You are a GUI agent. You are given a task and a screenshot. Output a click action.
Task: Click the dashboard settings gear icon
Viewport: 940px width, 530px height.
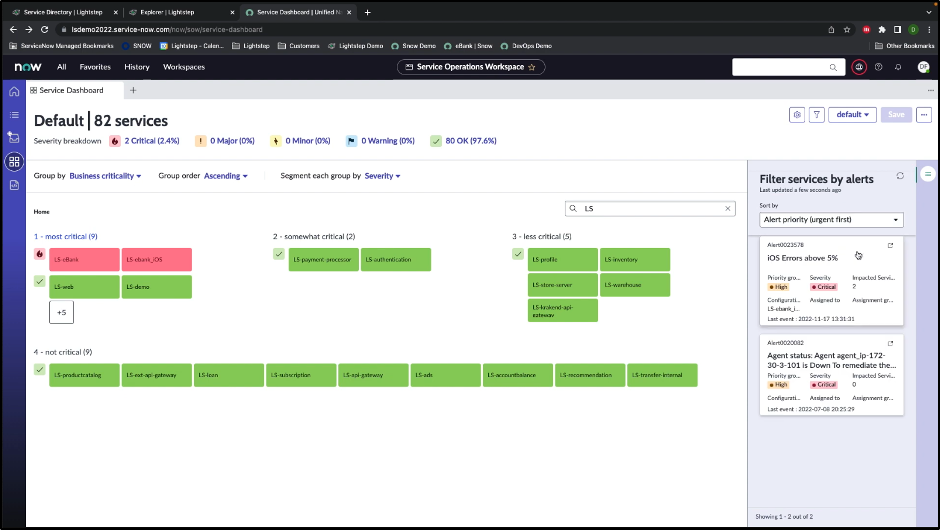point(797,115)
